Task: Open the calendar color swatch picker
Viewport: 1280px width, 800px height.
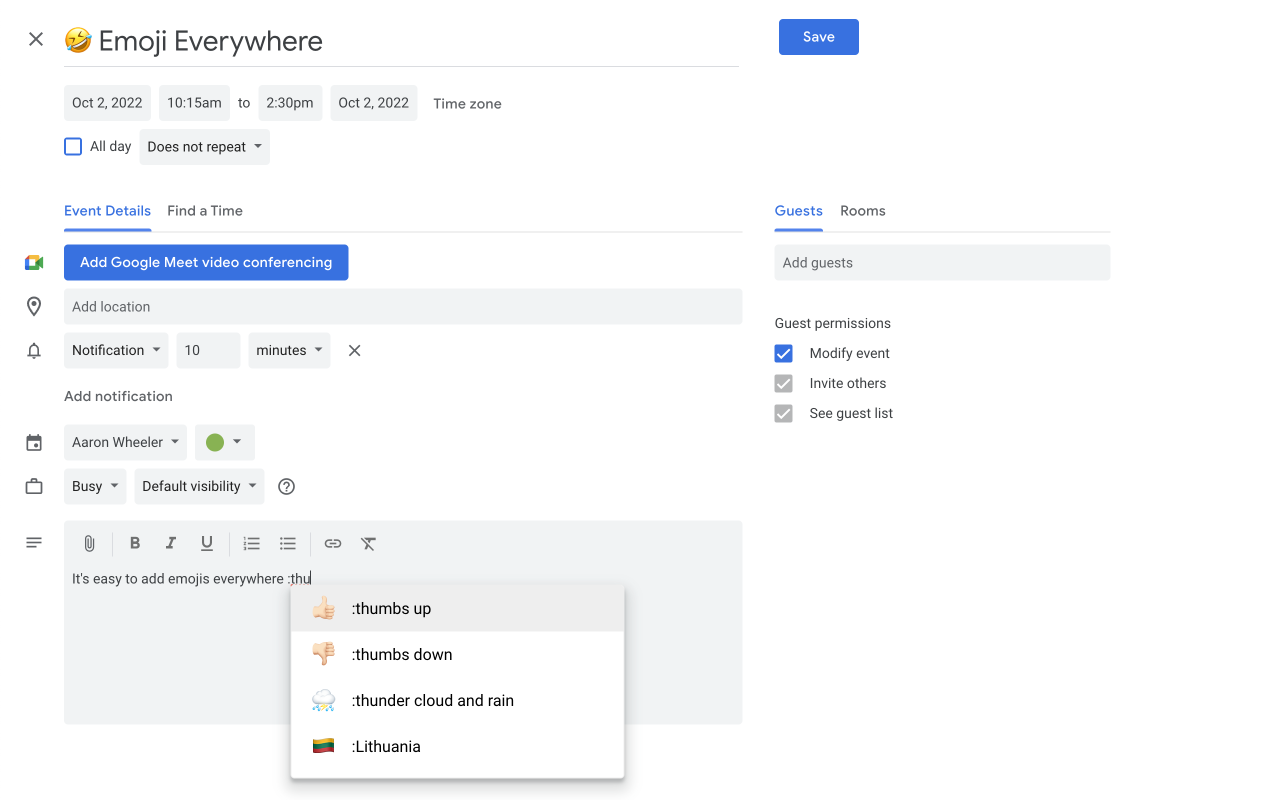Action: pos(224,442)
